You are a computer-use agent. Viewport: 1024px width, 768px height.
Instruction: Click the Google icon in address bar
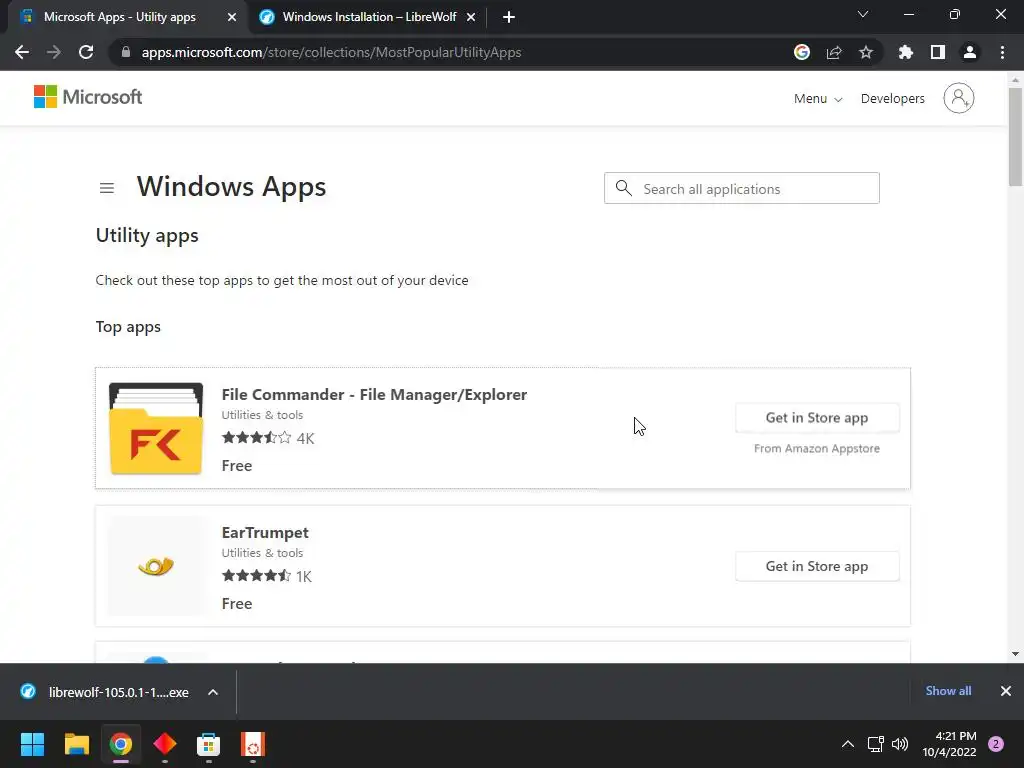tap(802, 52)
